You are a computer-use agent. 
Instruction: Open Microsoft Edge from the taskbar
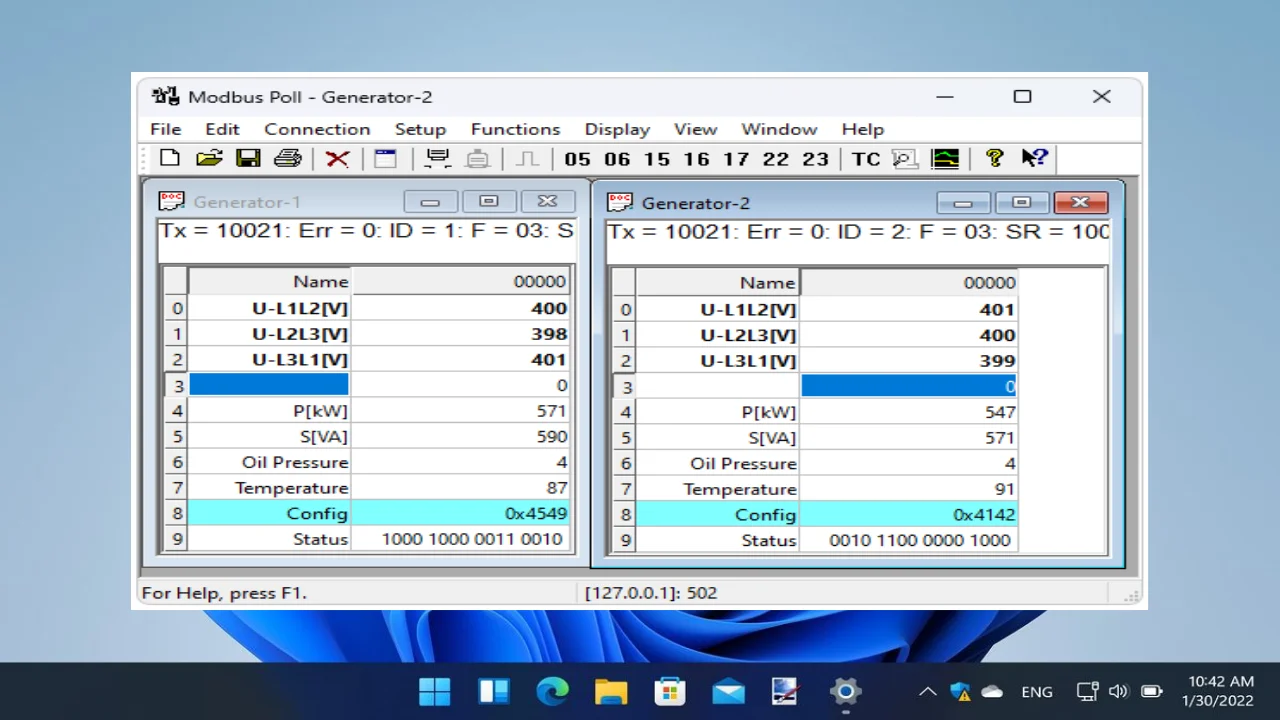pyautogui.click(x=552, y=691)
